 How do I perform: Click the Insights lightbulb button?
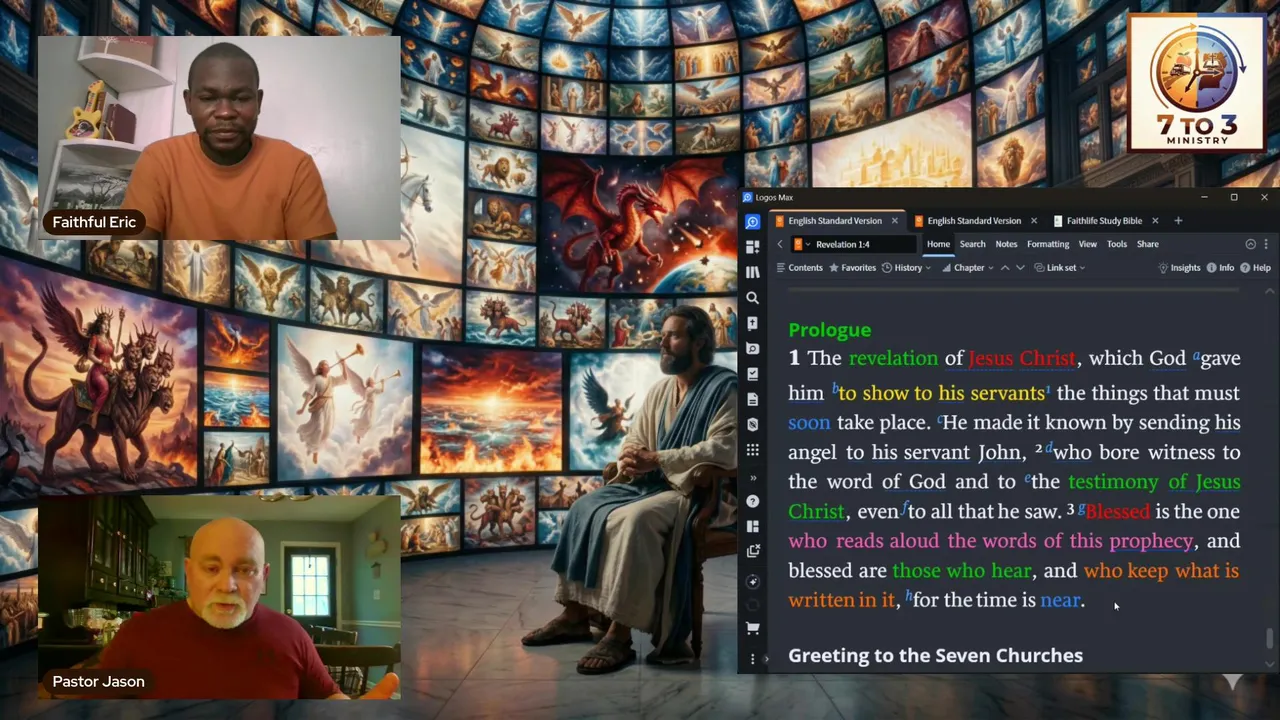tap(1179, 268)
